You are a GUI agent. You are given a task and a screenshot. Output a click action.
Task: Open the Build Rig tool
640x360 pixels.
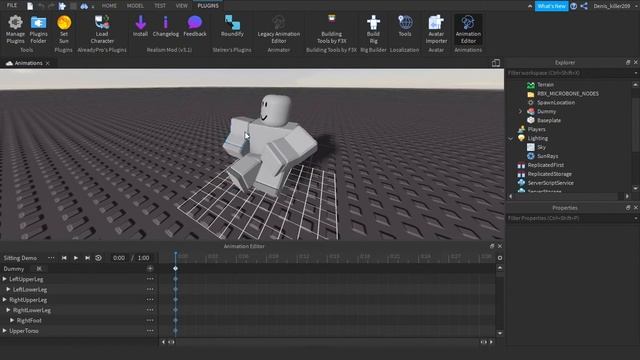pos(373,29)
